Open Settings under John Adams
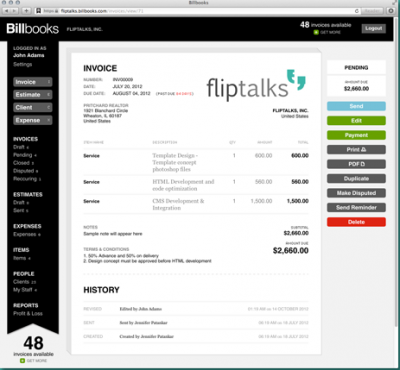The height and width of the screenshot is (370, 400). [x=23, y=64]
